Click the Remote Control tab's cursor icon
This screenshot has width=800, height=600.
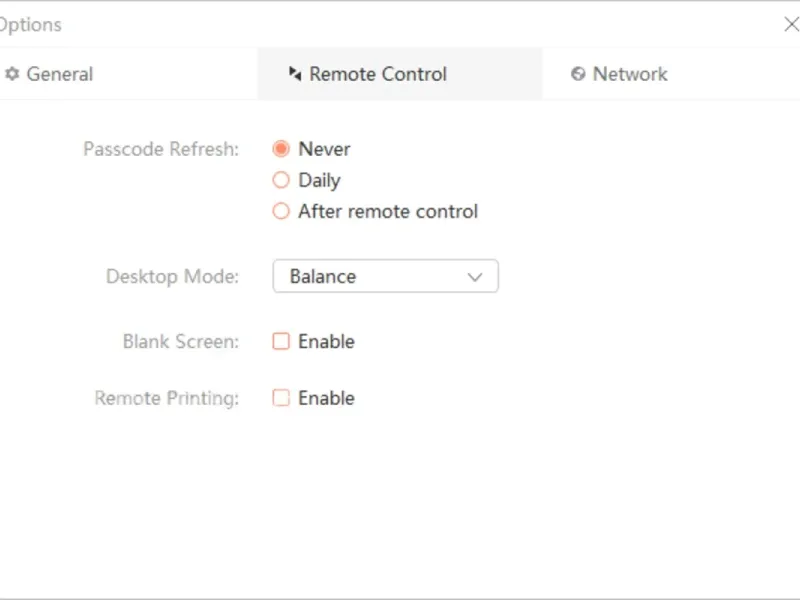pyautogui.click(x=294, y=74)
